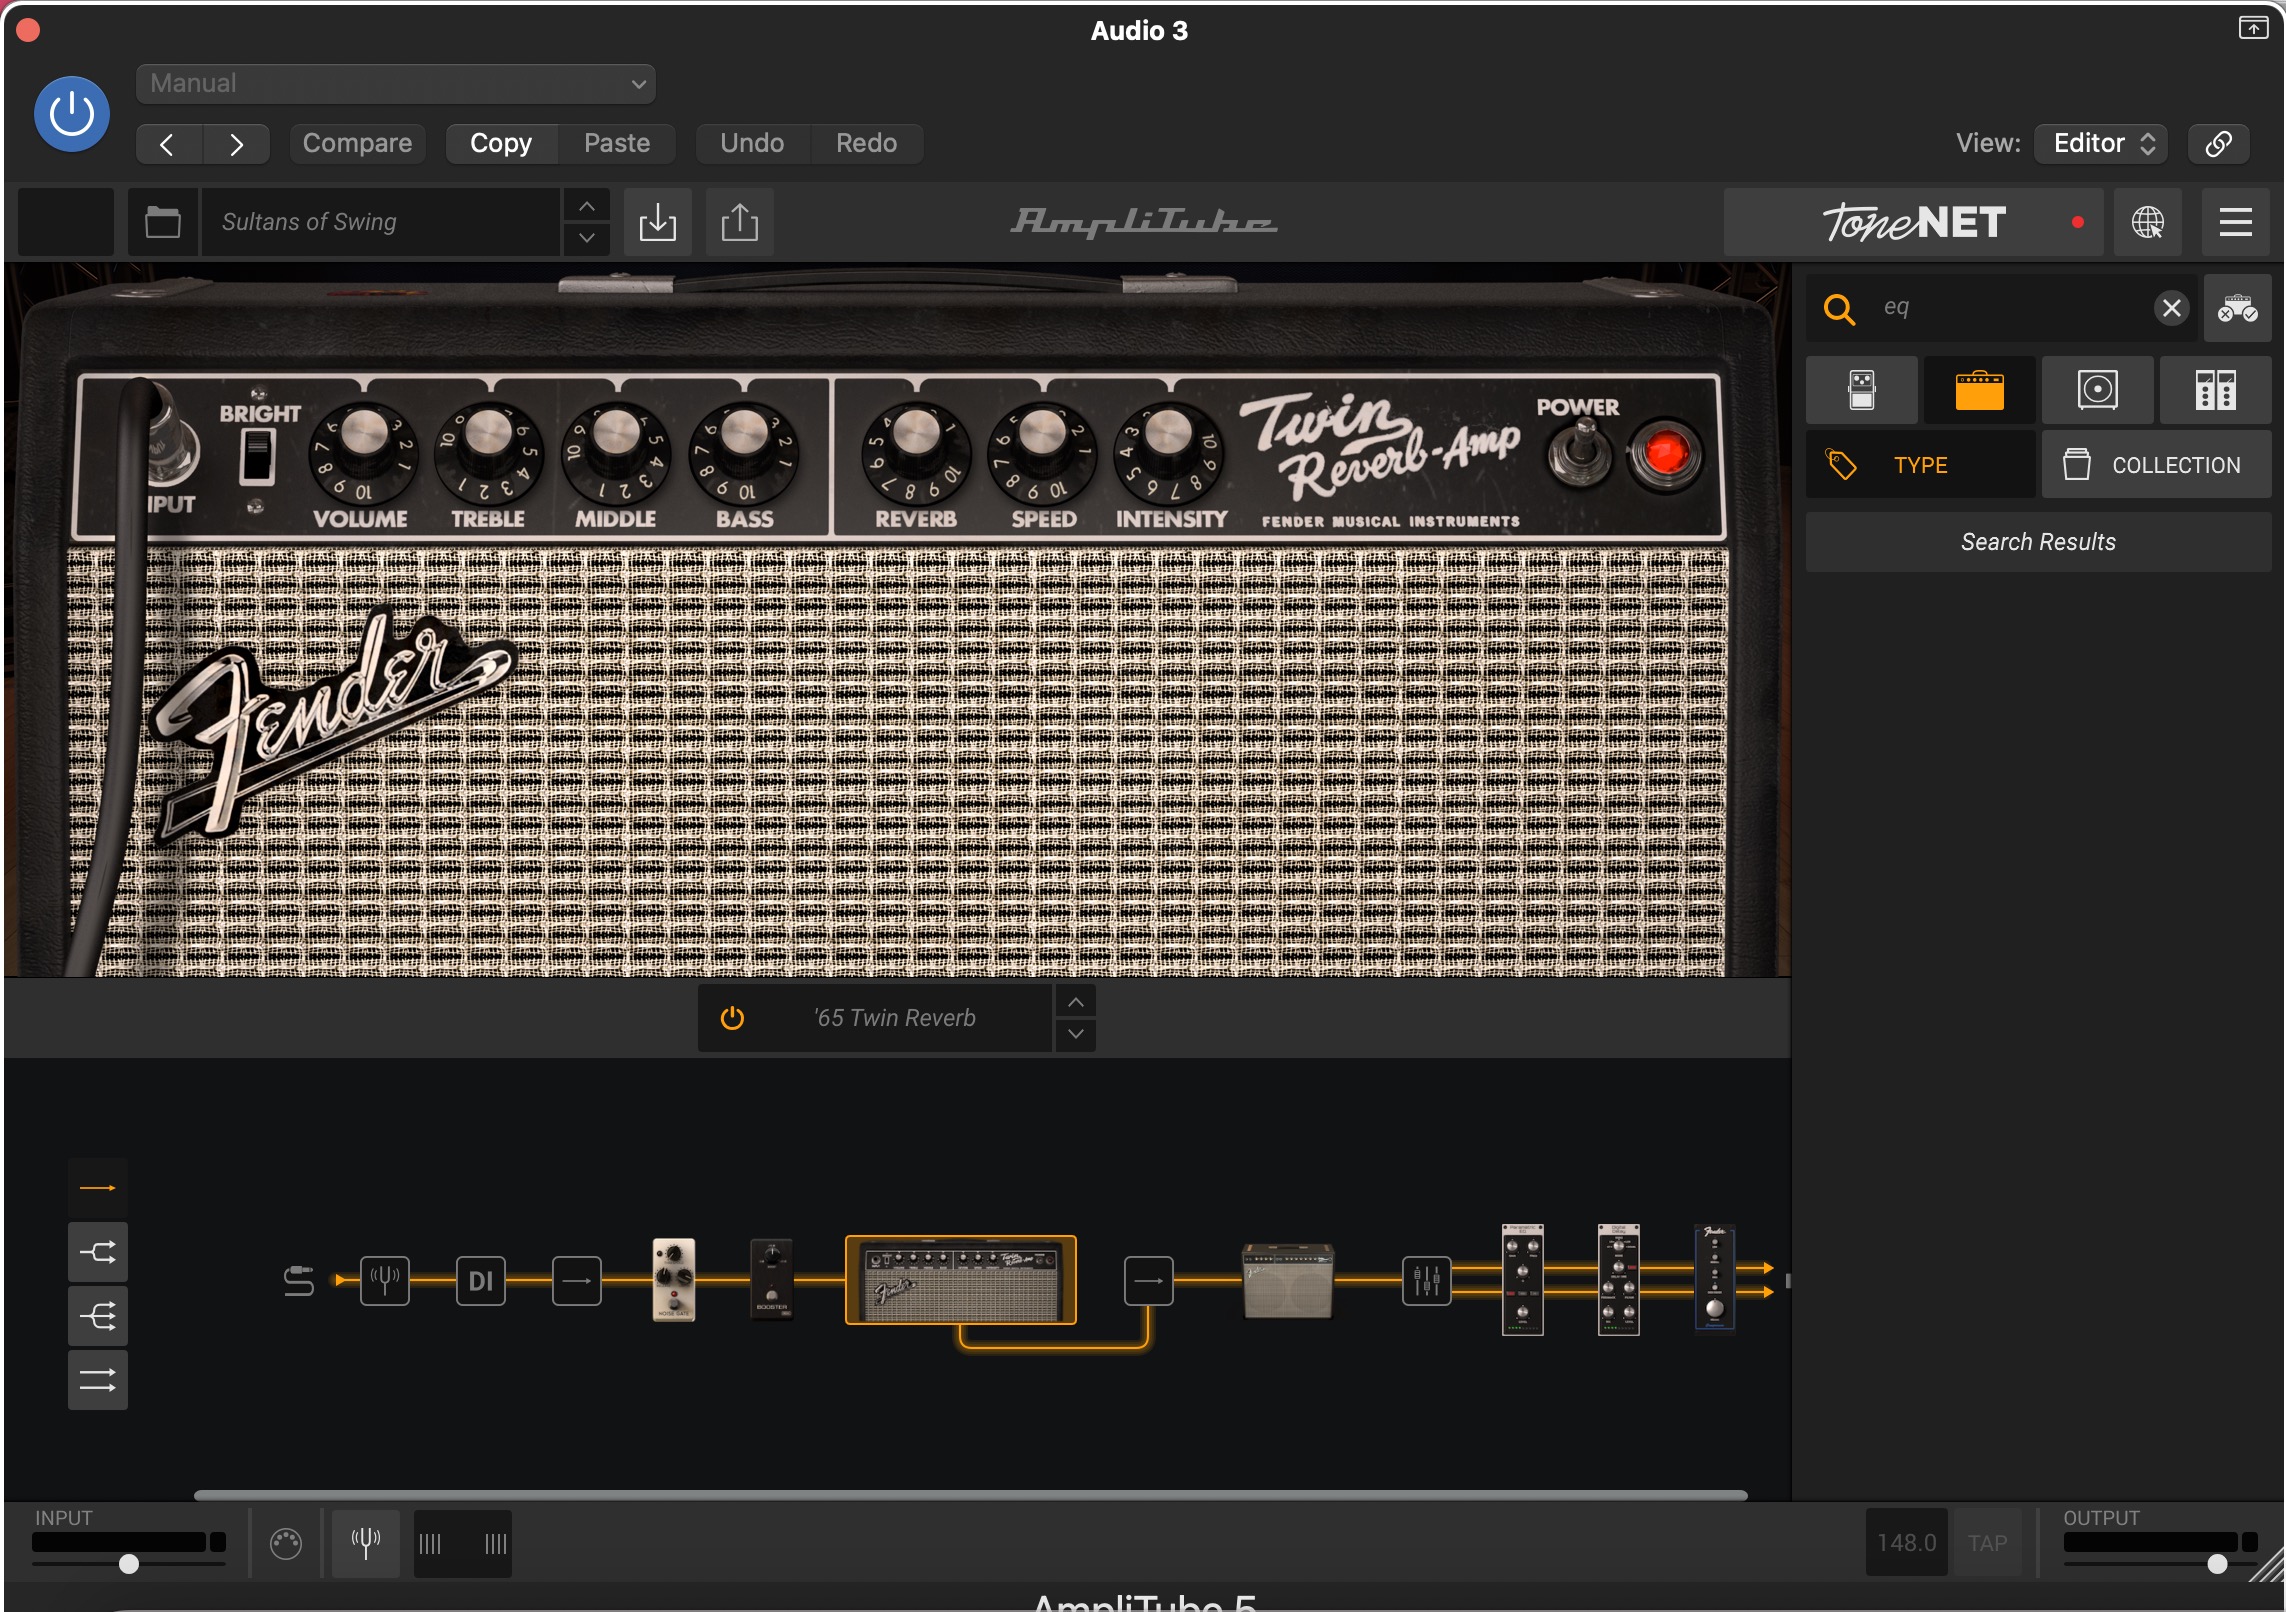2286x1612 pixels.
Task: Switch to the COLLECTION tab
Action: (x=2156, y=465)
